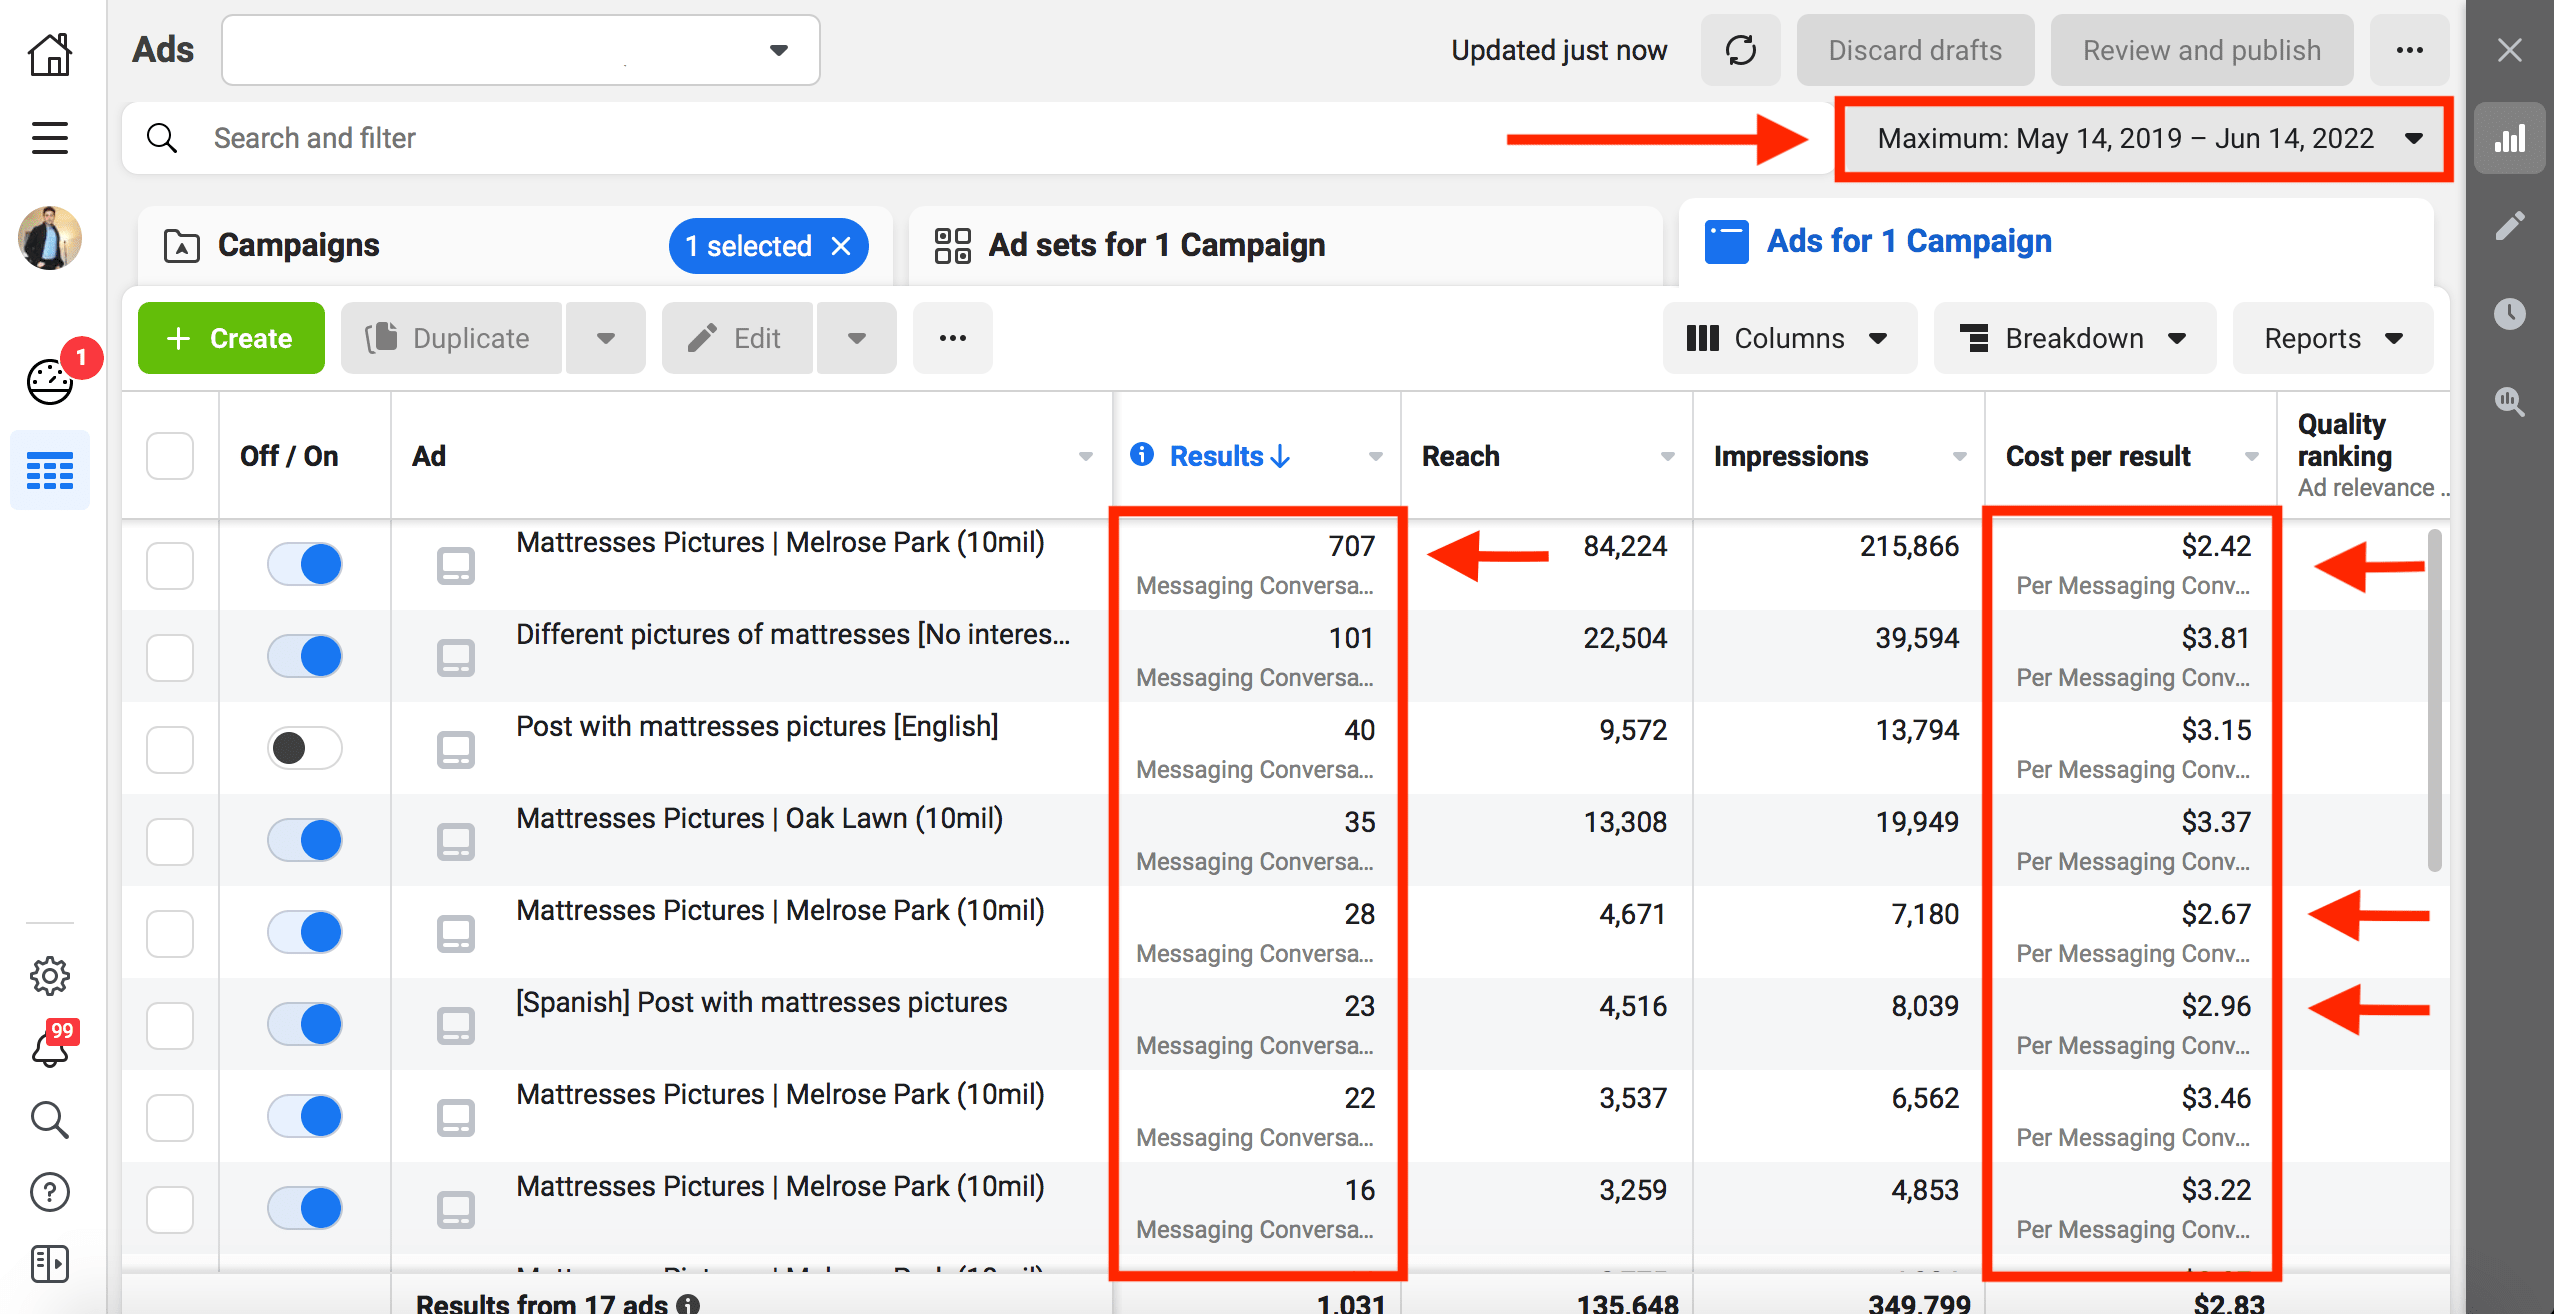This screenshot has height=1314, width=2554.
Task: Switch to Ad sets for 1 Campaign tab
Action: (1156, 245)
